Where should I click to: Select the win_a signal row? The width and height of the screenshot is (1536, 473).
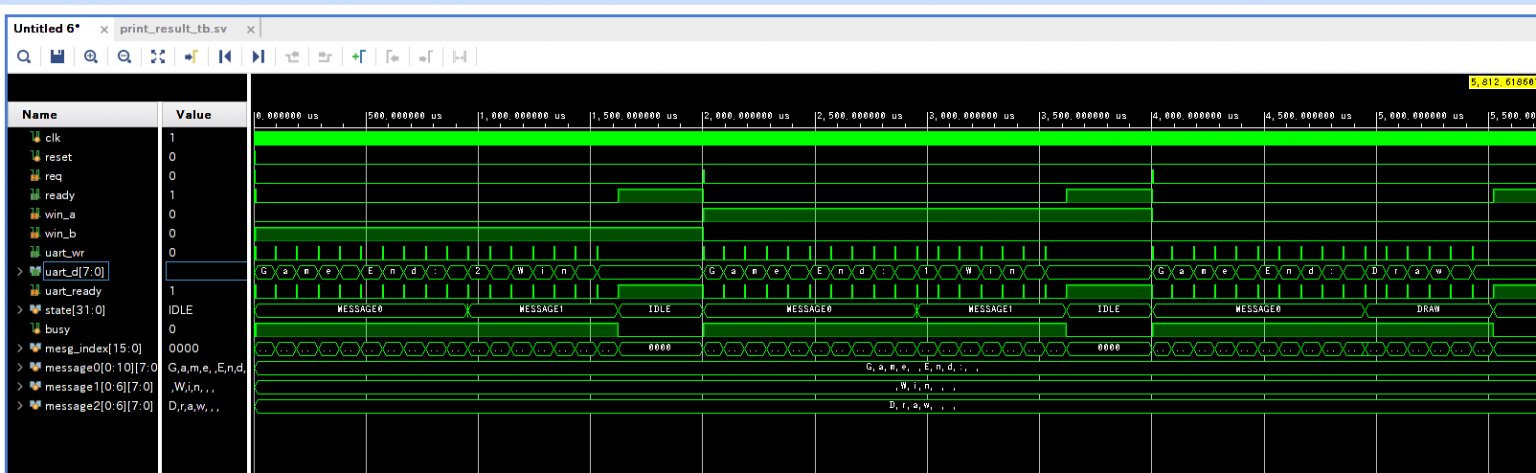coord(59,214)
